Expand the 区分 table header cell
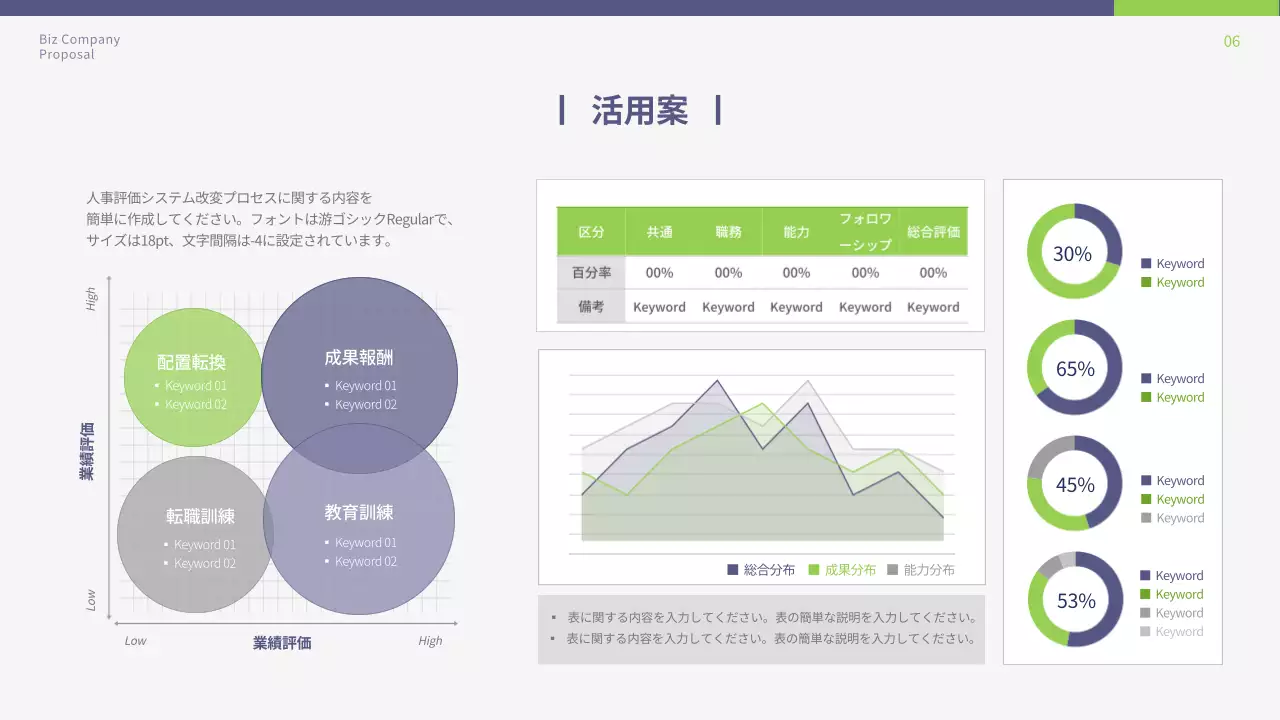Screen dimensions: 1280x720 click(592, 231)
